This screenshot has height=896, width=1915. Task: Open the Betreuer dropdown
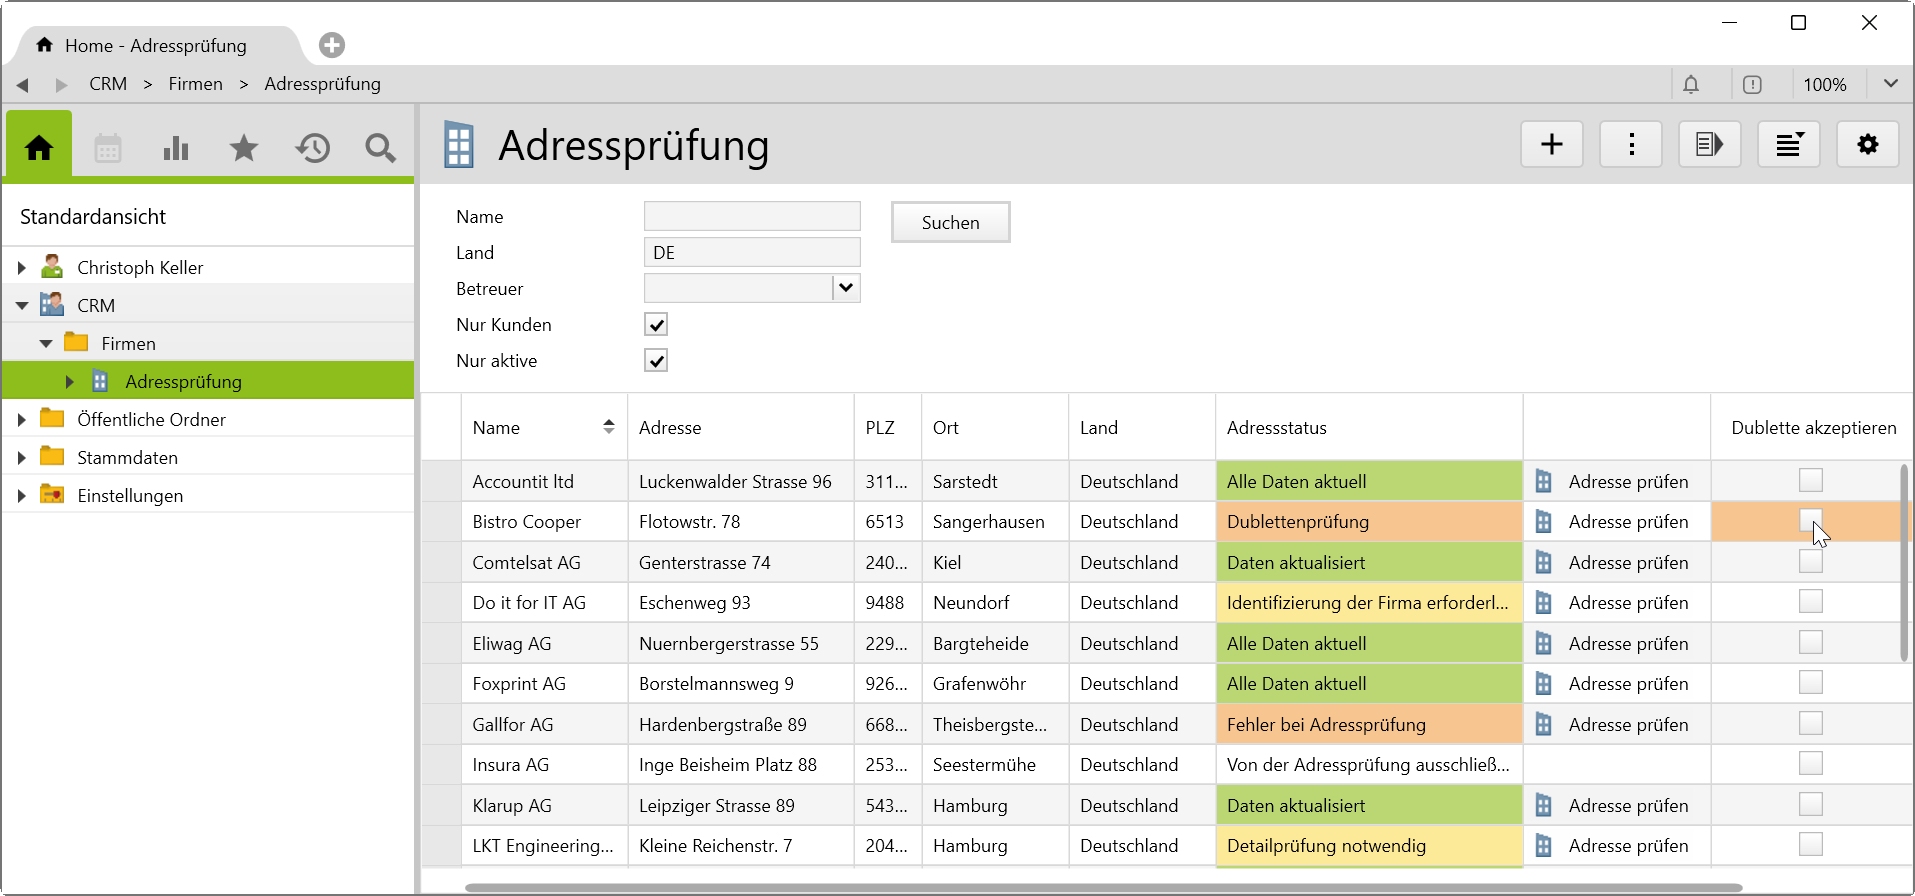(846, 289)
